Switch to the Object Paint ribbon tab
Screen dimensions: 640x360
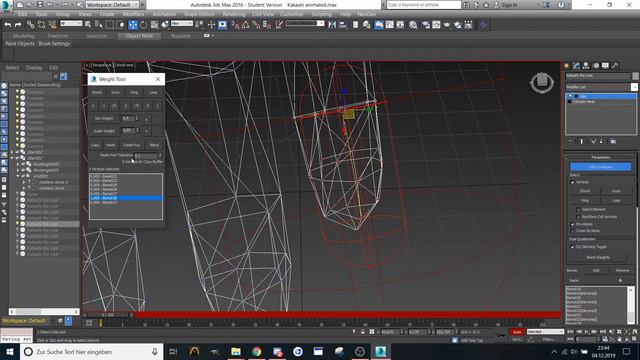(x=139, y=36)
